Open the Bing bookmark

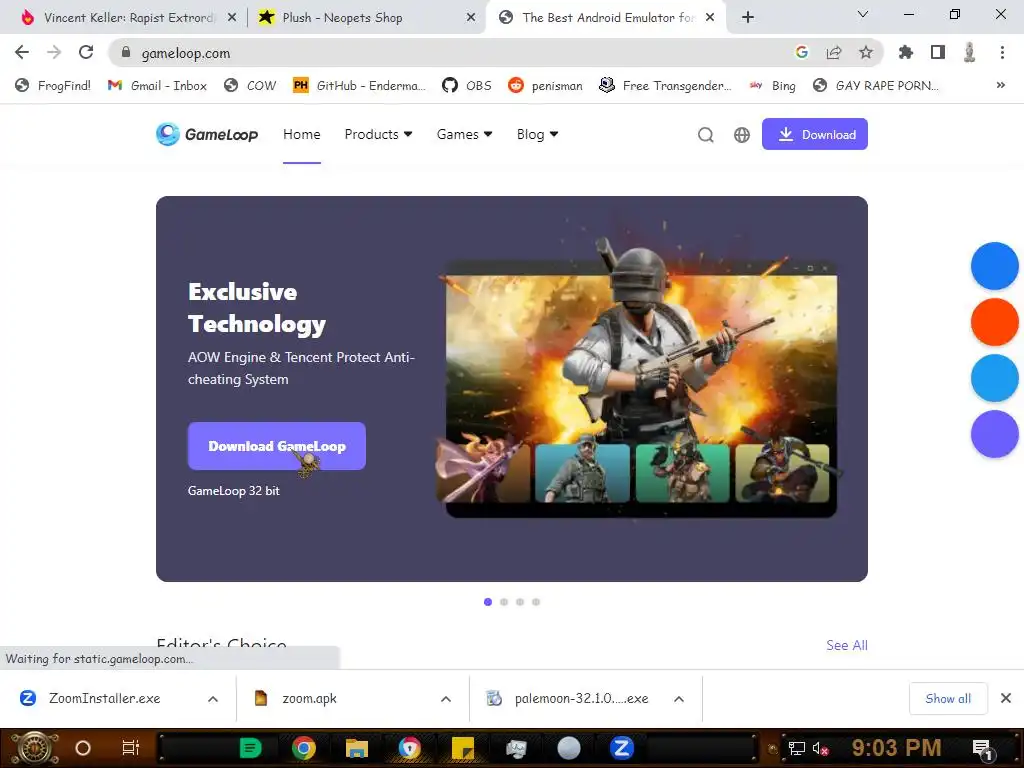pos(773,86)
